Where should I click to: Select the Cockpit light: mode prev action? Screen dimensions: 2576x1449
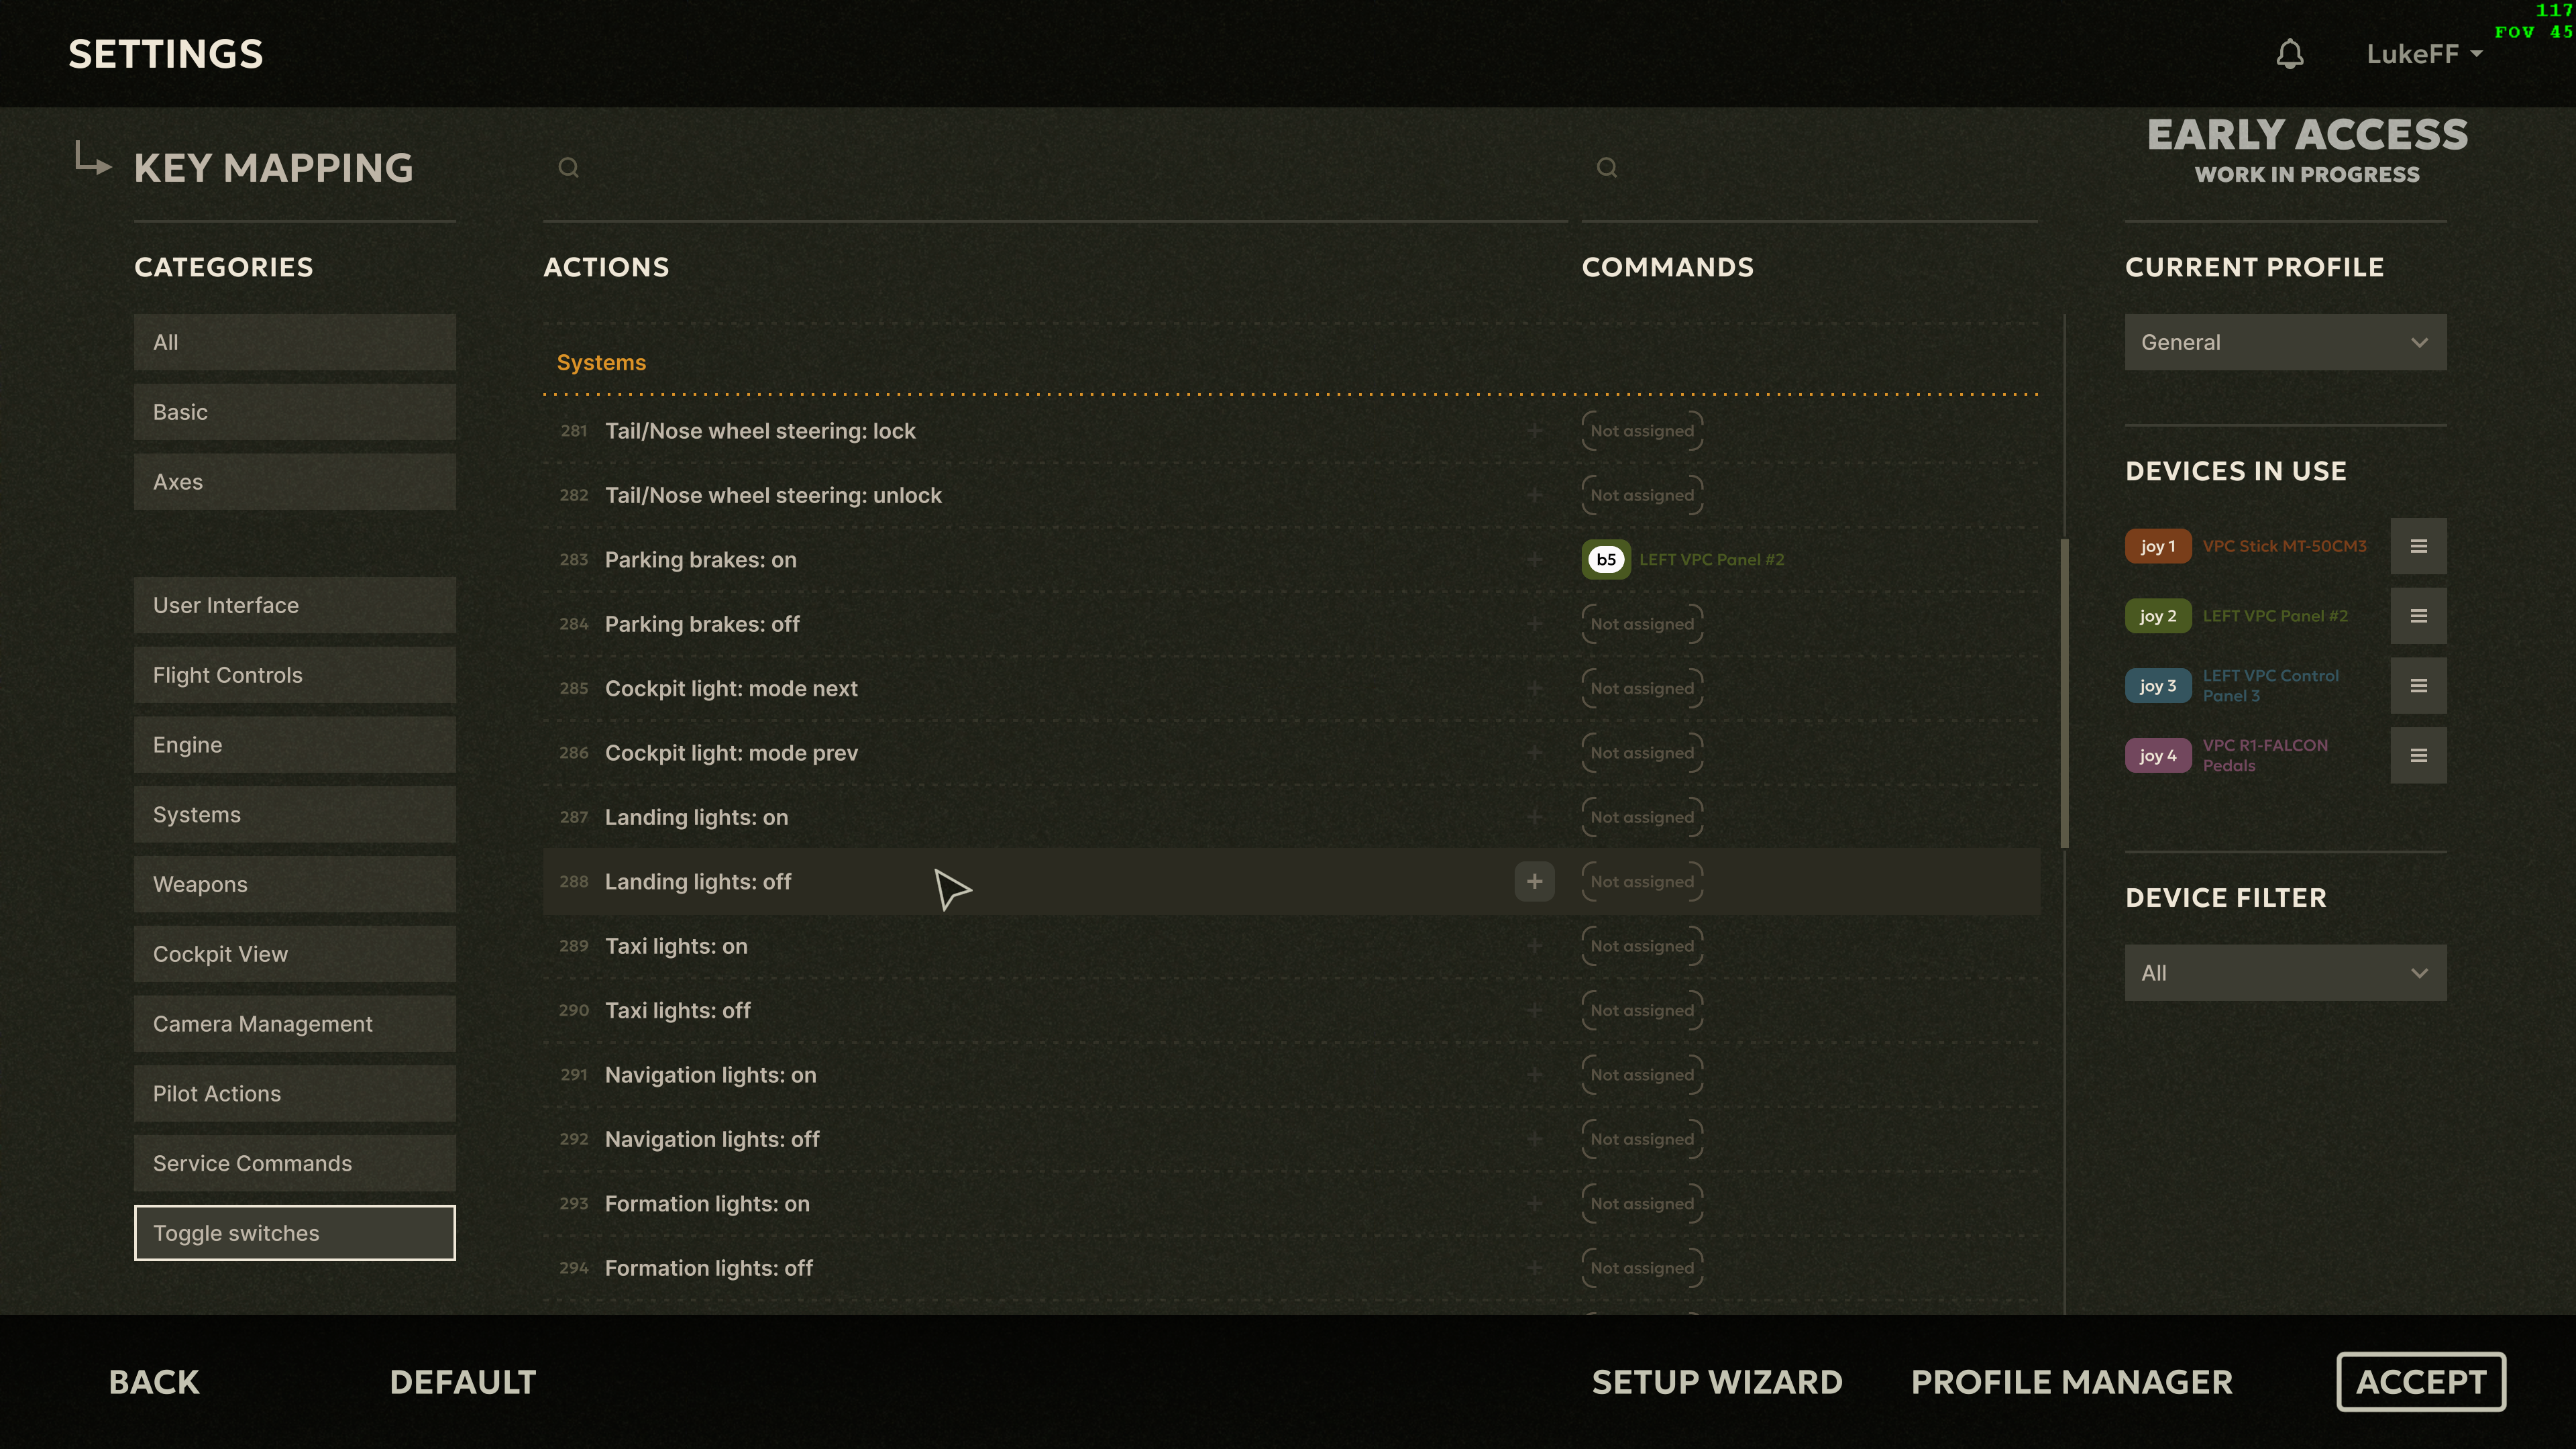[1291, 753]
